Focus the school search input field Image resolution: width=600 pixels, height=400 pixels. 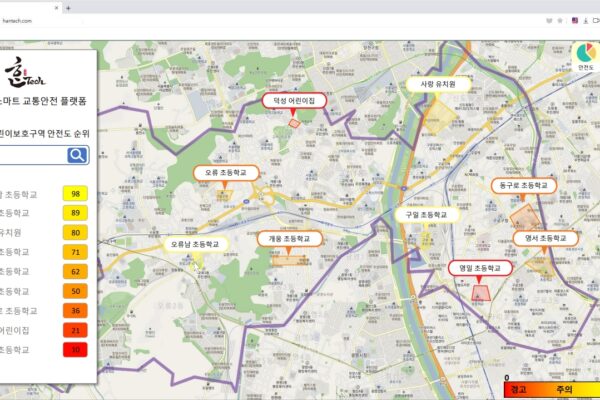click(x=32, y=155)
